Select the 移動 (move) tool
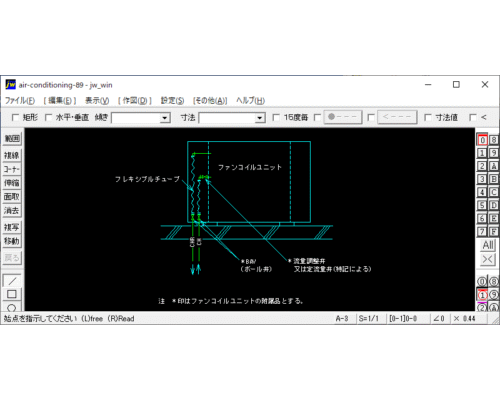The width and height of the screenshot is (500, 400). tap(12, 241)
